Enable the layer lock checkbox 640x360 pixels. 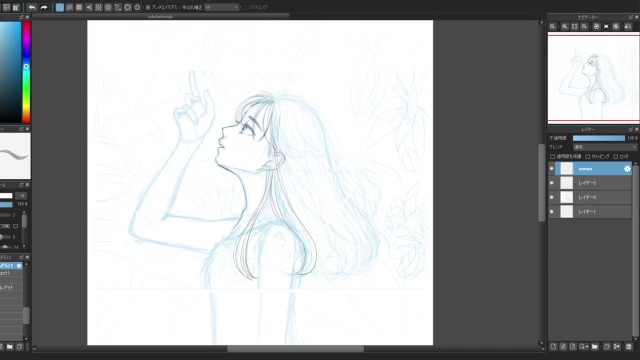[x=616, y=157]
